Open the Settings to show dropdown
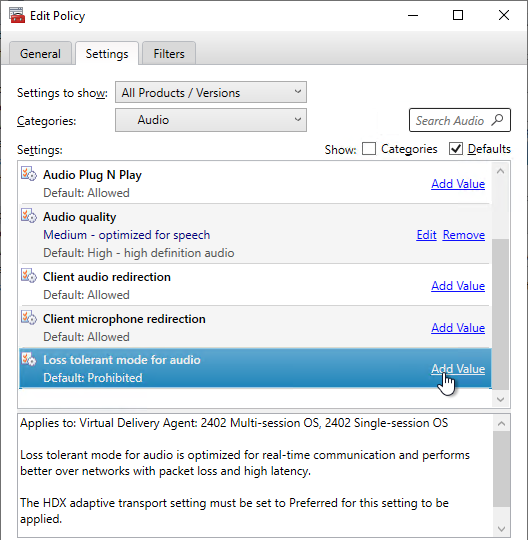The width and height of the screenshot is (528, 540). [211, 92]
